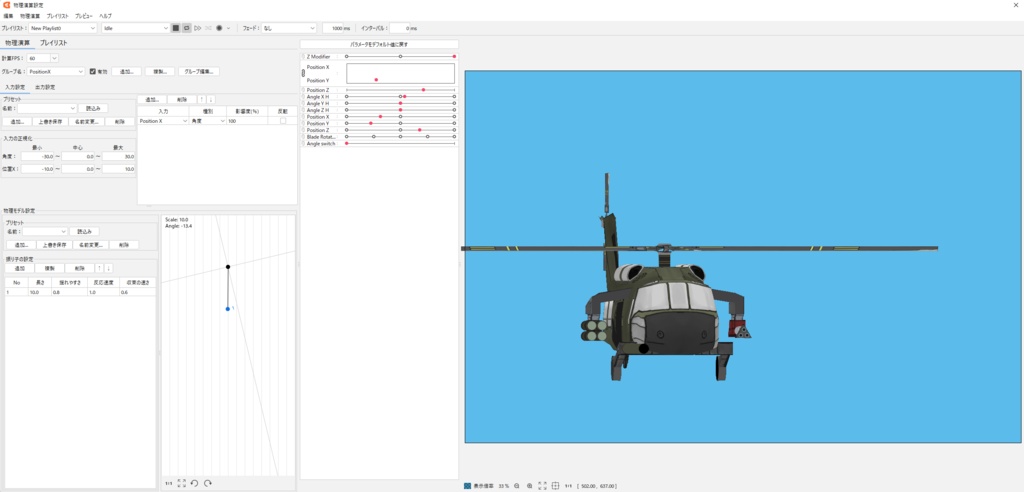Move pendulum row up with arrow
The width and height of the screenshot is (1024, 492).
point(98,268)
